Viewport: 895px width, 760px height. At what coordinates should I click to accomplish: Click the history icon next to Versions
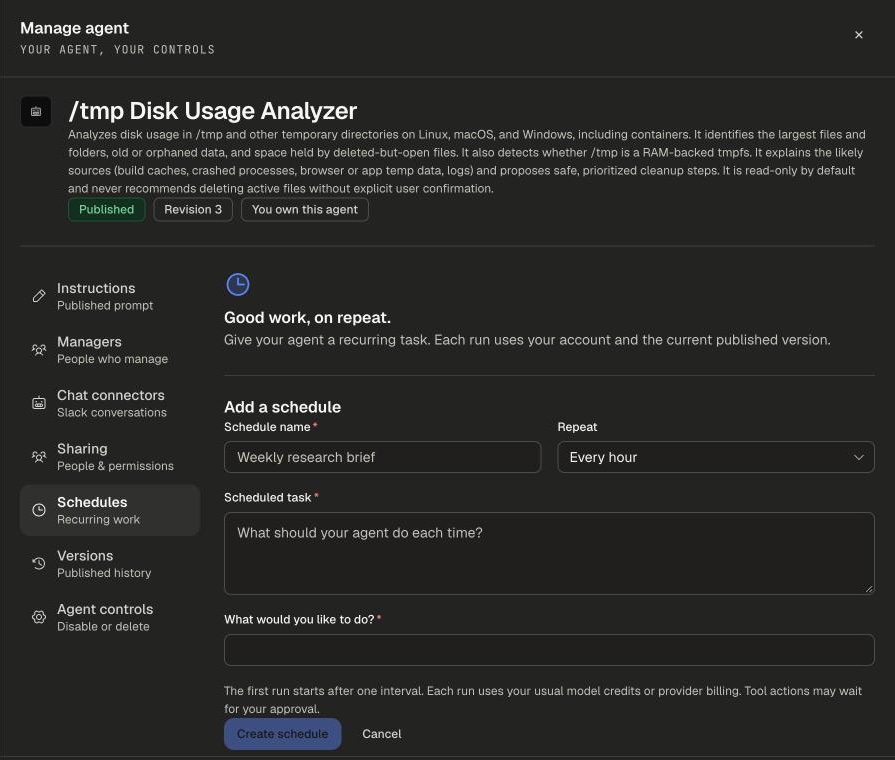coord(39,564)
